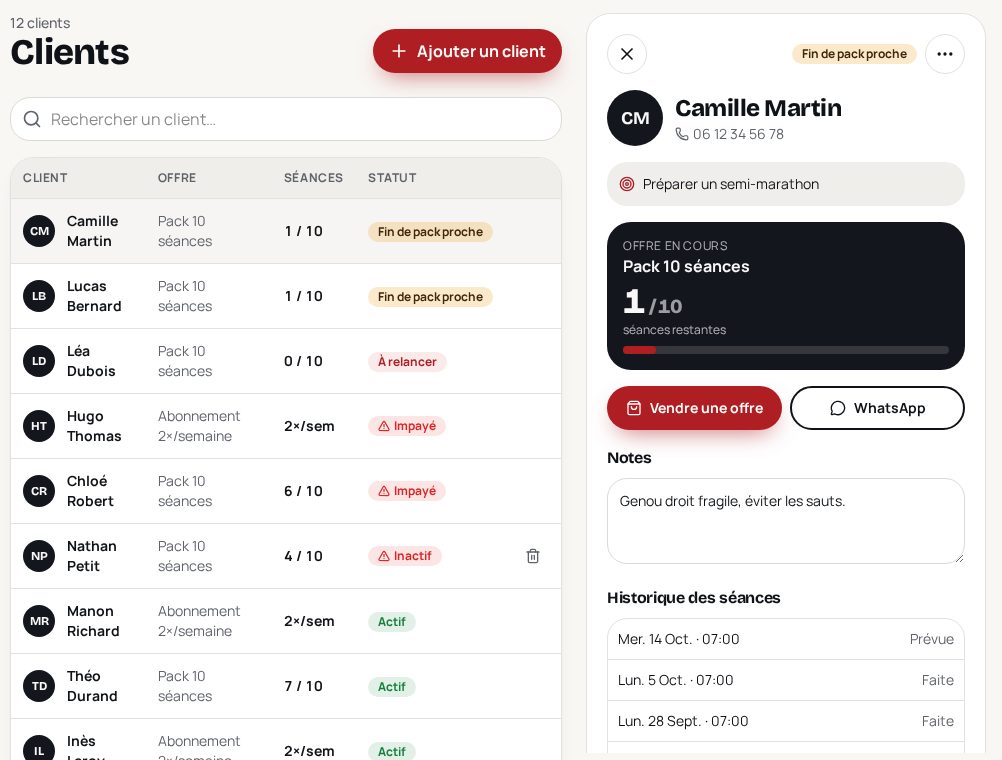1002x760 pixels.
Task: Click the MR avatar of Manon Richard
Action: point(39,621)
